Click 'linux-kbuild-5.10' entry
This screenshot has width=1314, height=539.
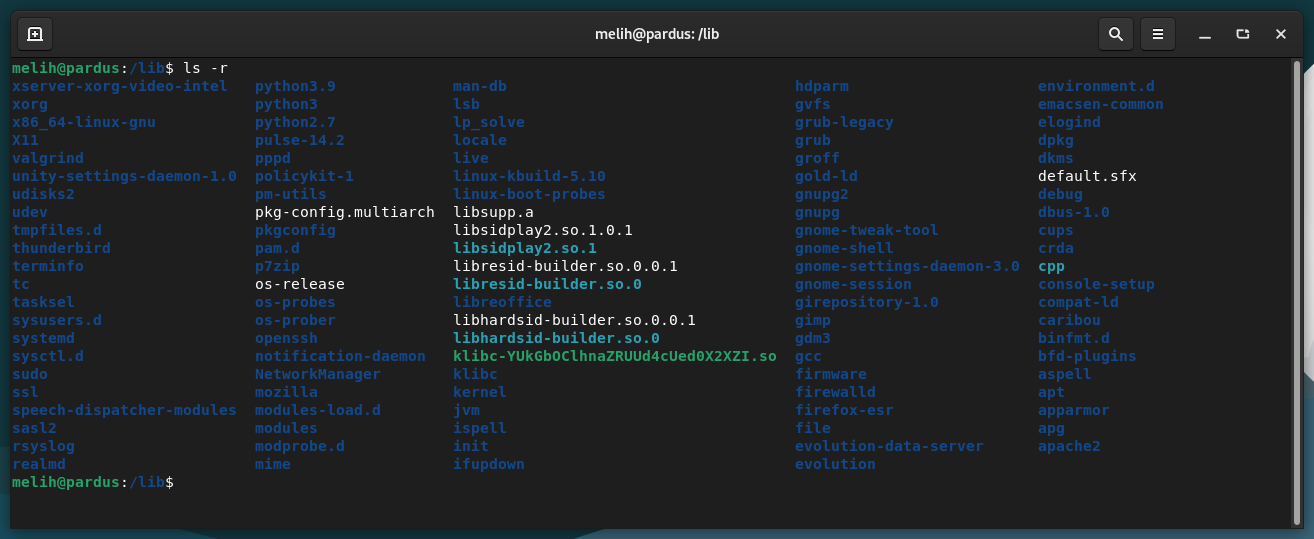[529, 176]
